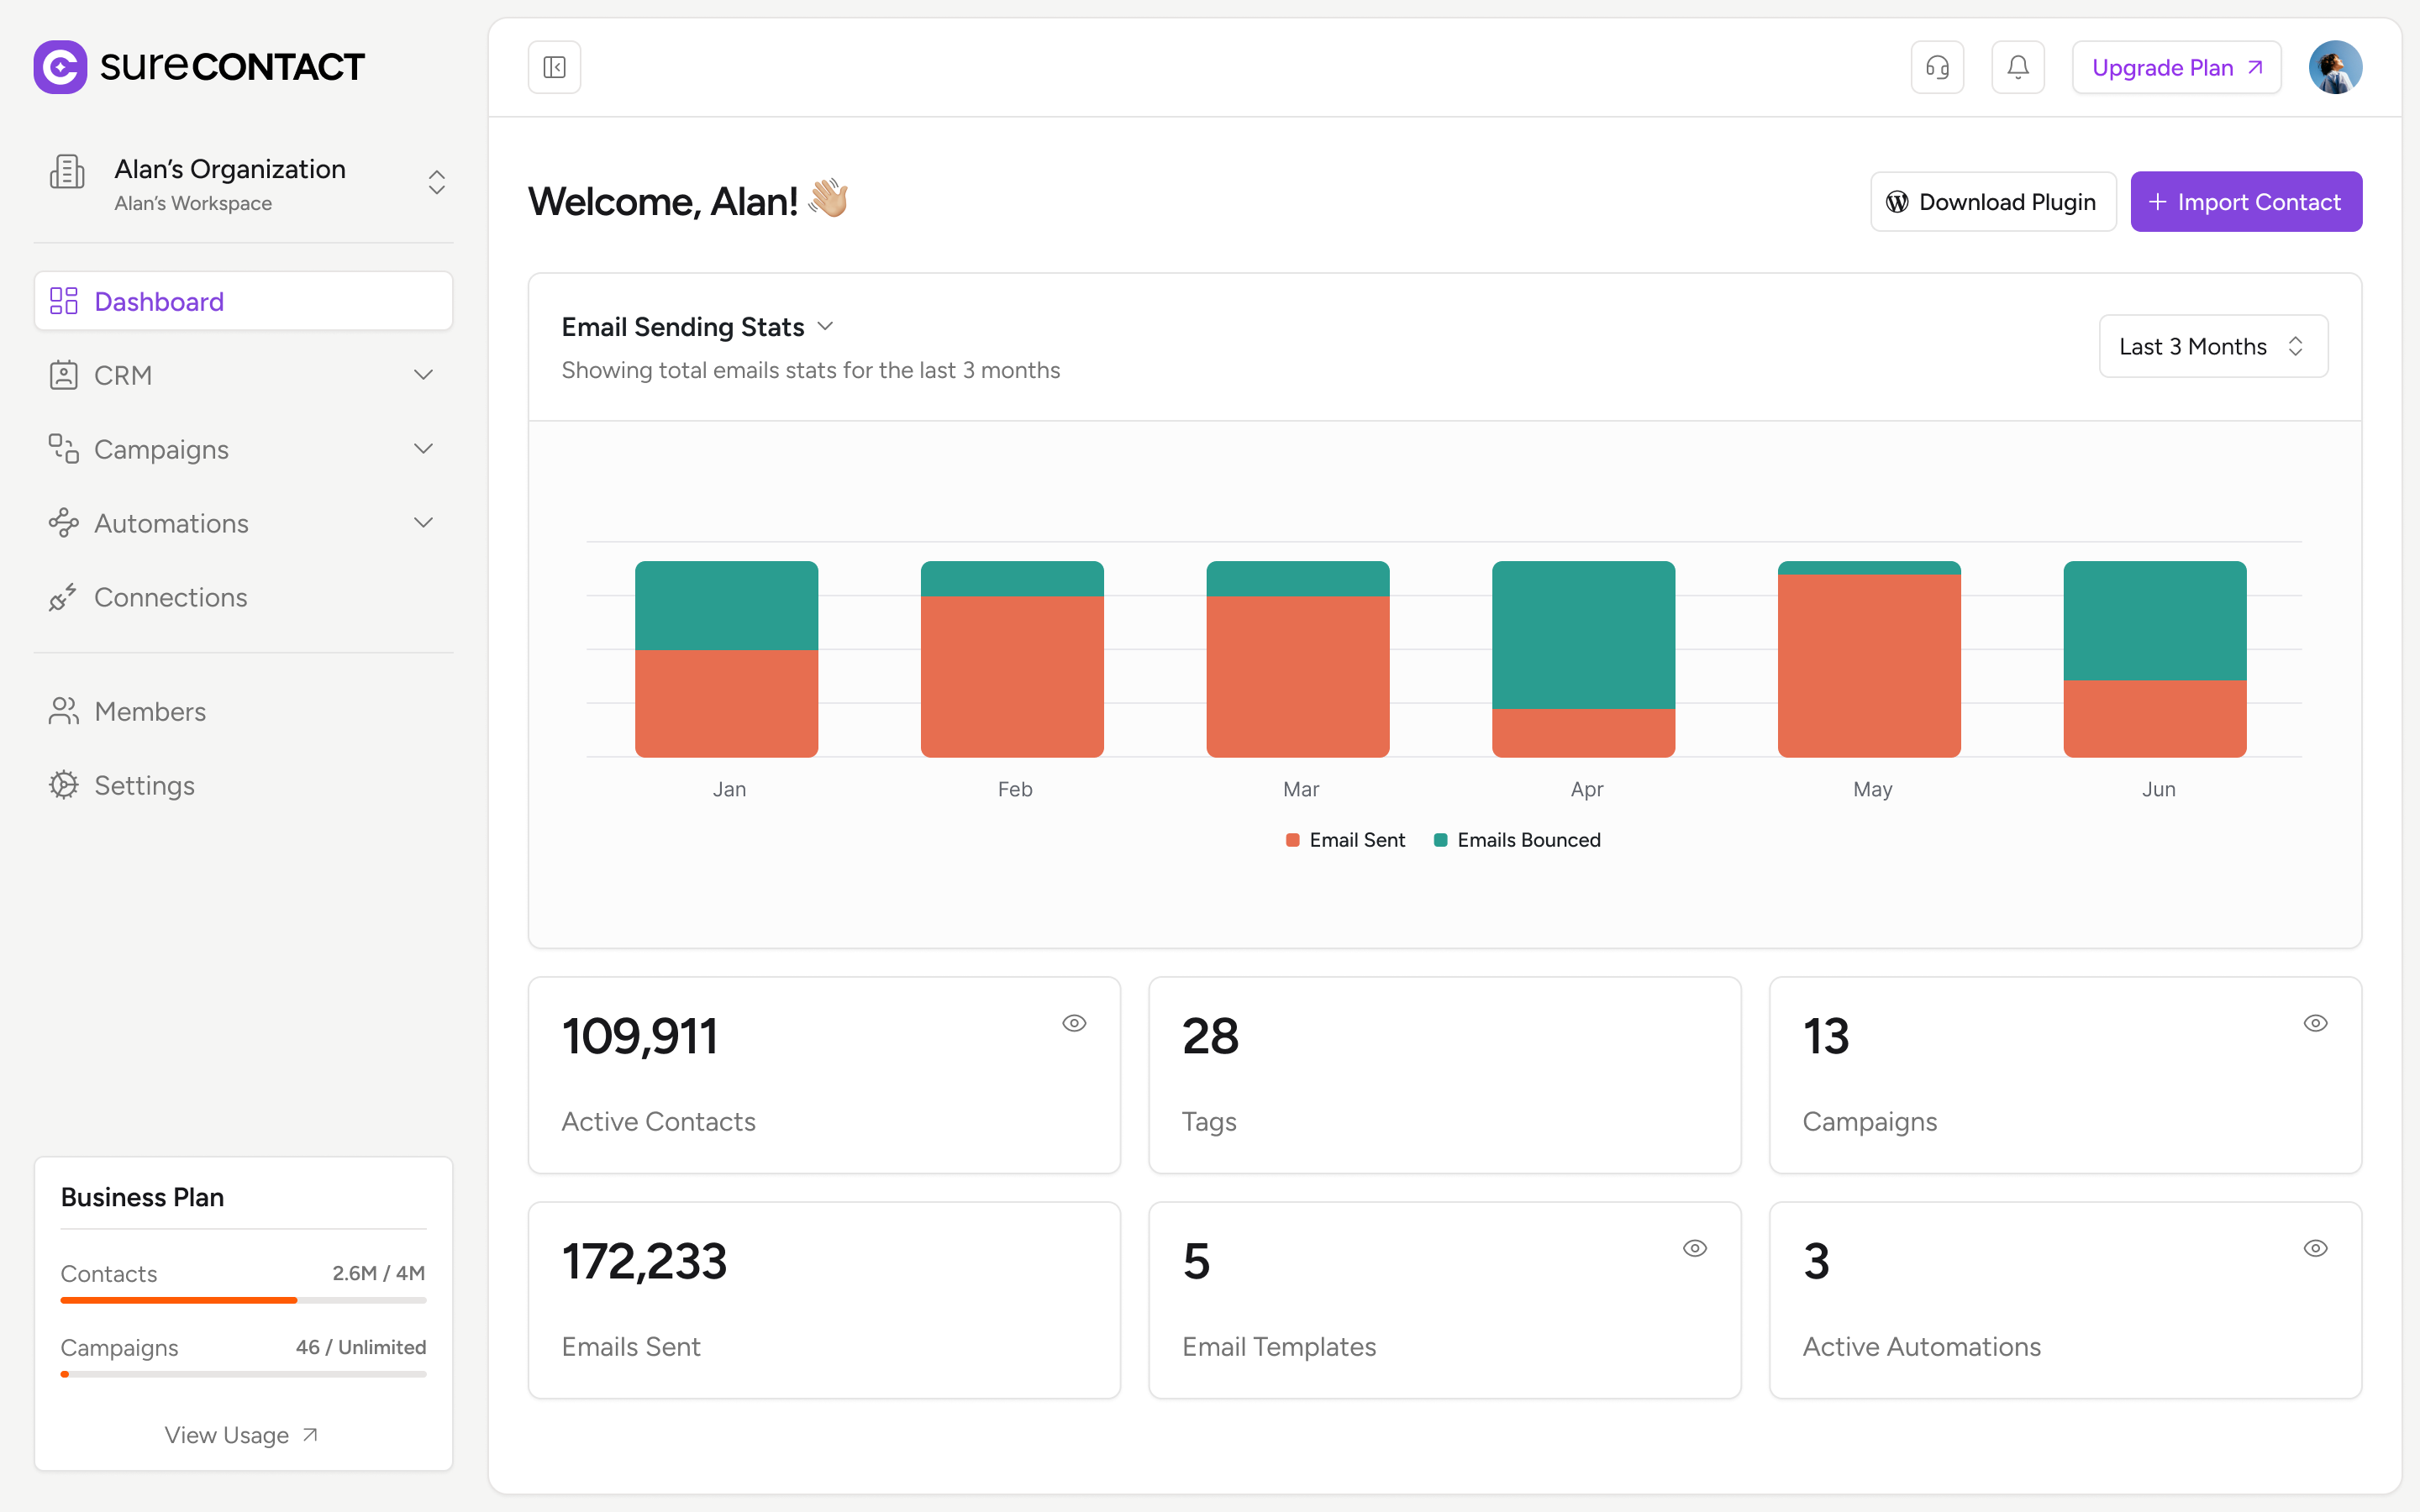Select the Dashboard icon in the sidebar

coord(64,300)
